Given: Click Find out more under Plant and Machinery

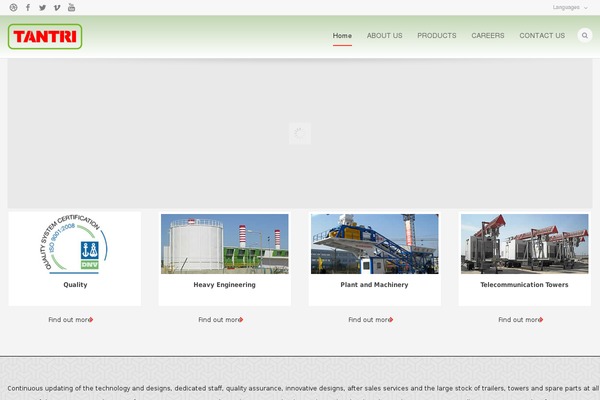Looking at the screenshot, I should pyautogui.click(x=370, y=320).
